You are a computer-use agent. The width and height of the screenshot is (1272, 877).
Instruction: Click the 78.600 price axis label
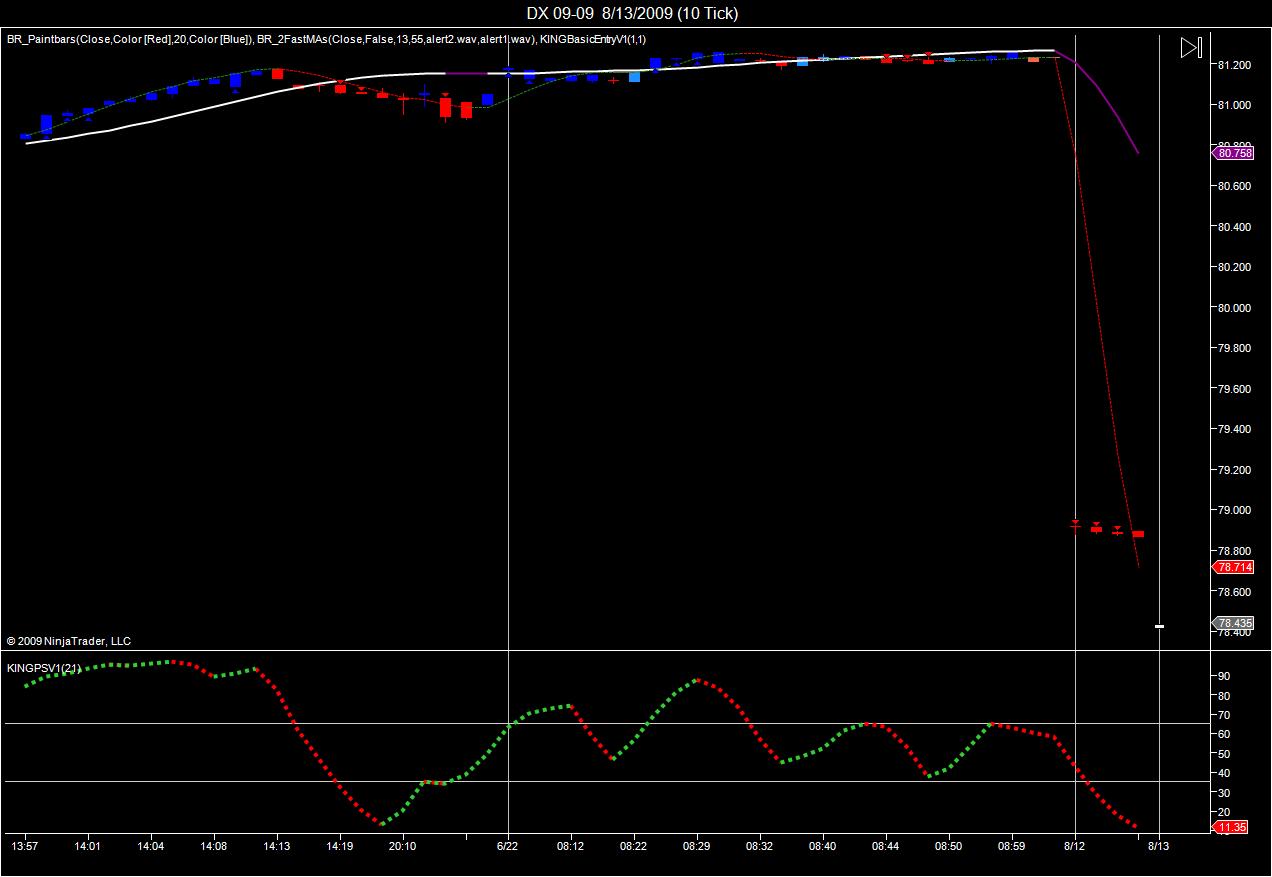[x=1235, y=591]
